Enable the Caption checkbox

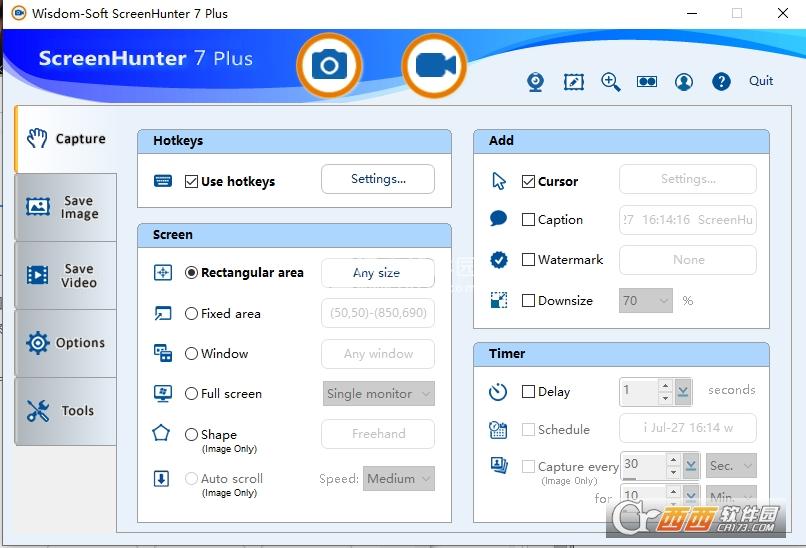point(528,220)
